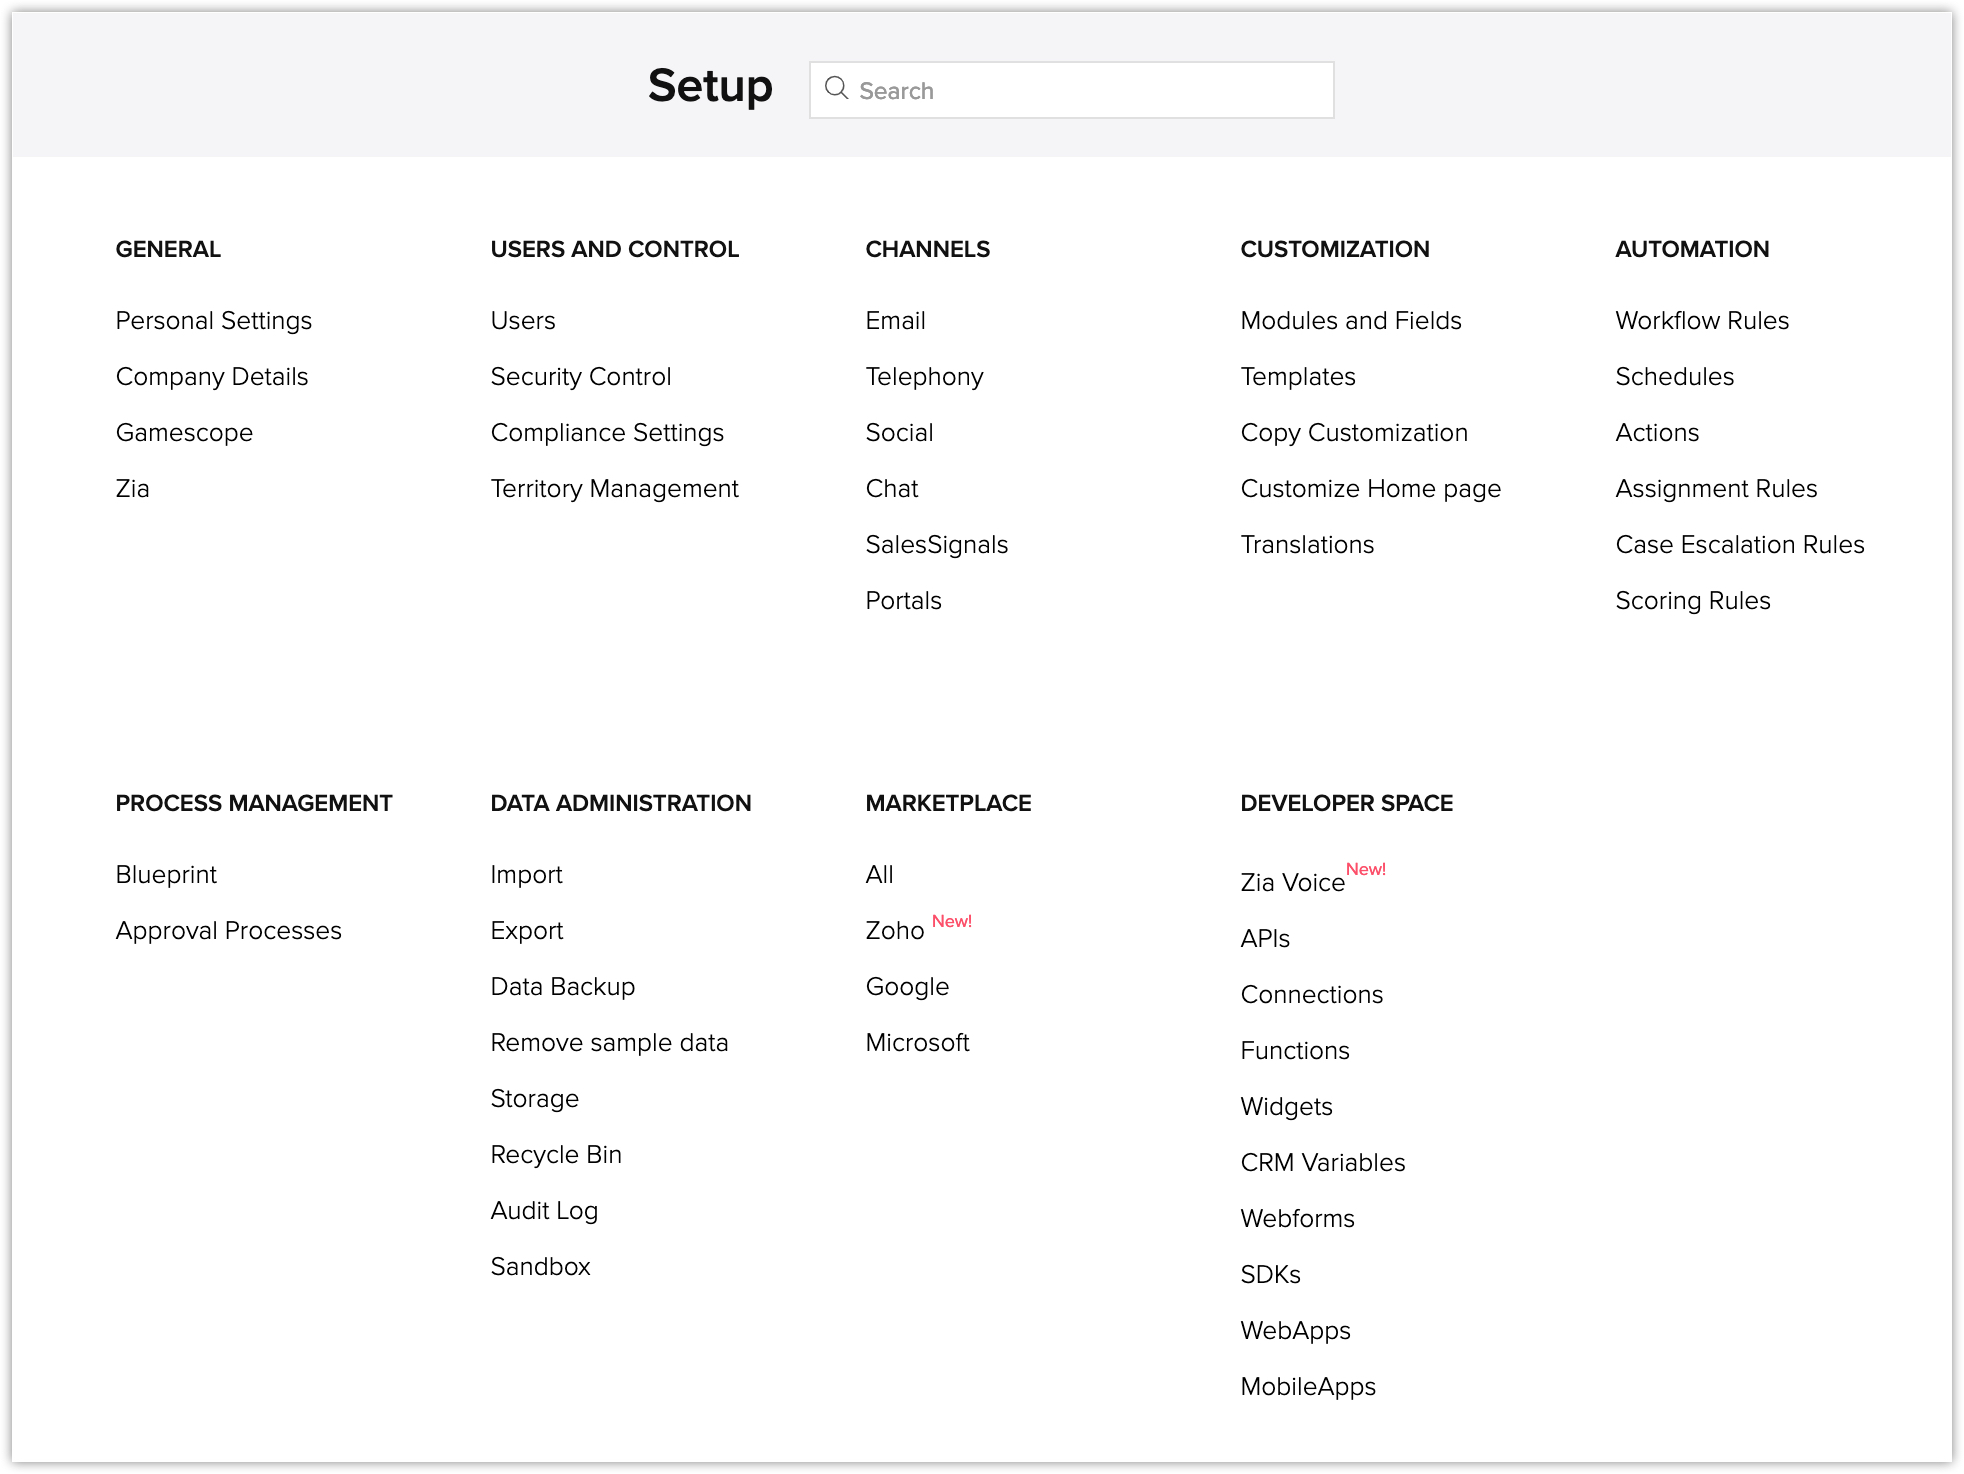
Task: Open Company Details page
Action: click(212, 377)
